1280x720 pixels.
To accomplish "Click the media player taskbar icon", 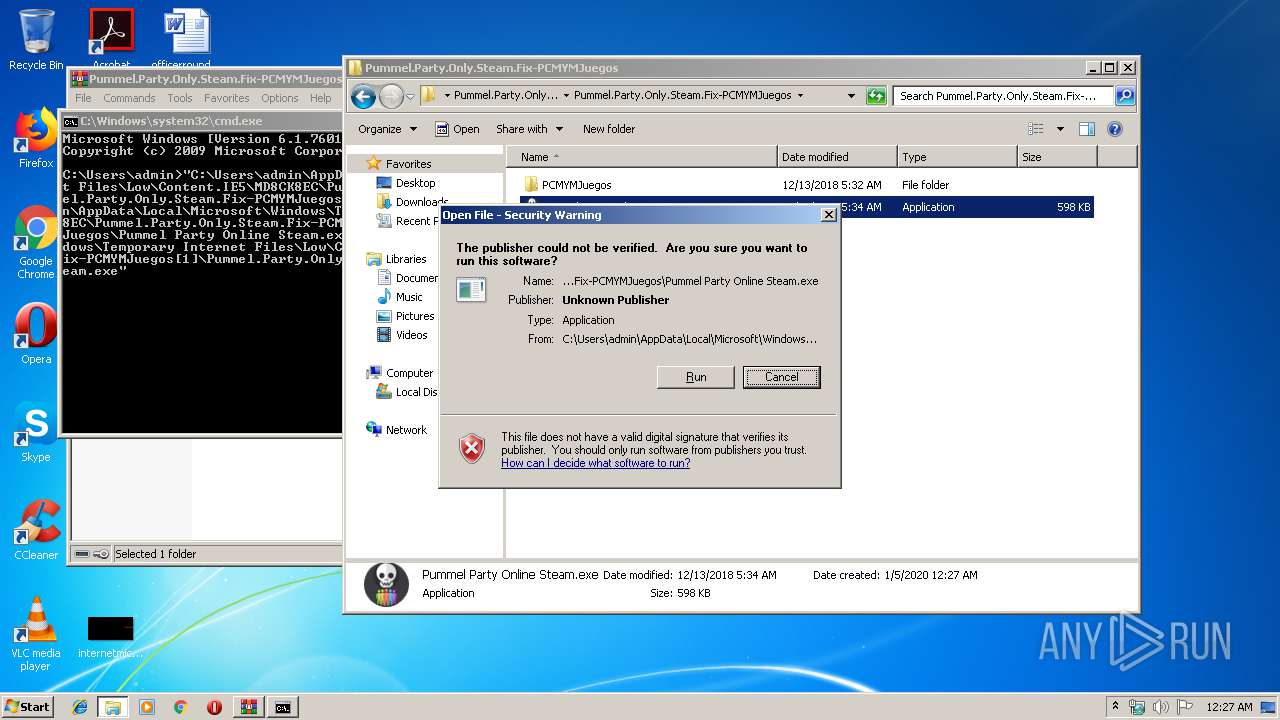I will tap(147, 707).
